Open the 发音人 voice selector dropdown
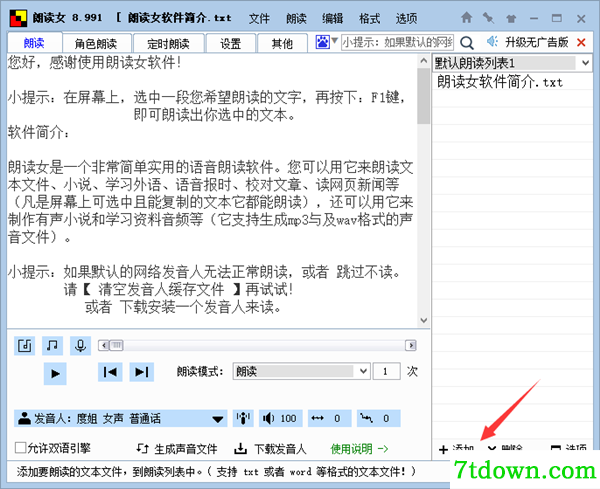Image resolution: width=600 pixels, height=489 pixels. [x=121, y=419]
